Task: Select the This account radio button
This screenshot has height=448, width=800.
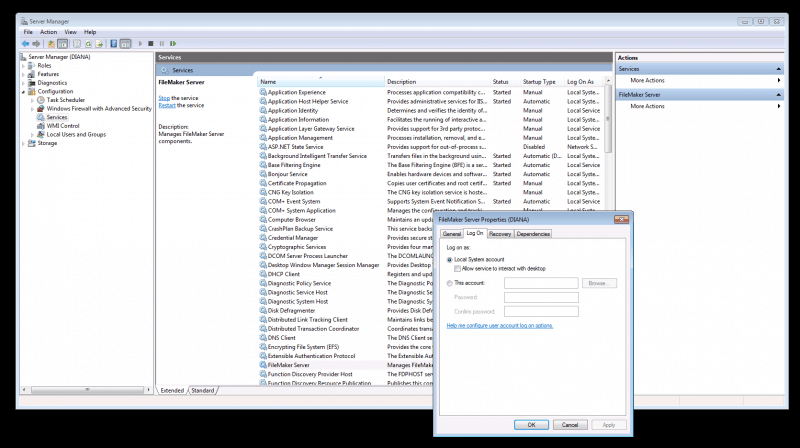Action: pos(449,283)
